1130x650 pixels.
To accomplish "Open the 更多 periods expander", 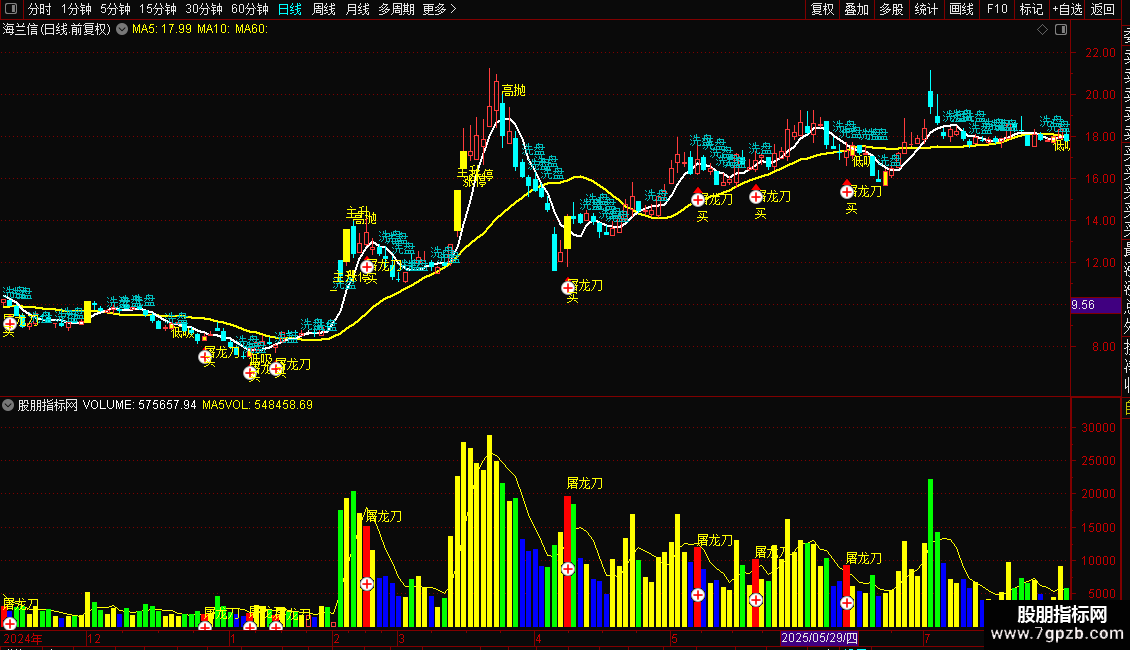I will point(440,9).
